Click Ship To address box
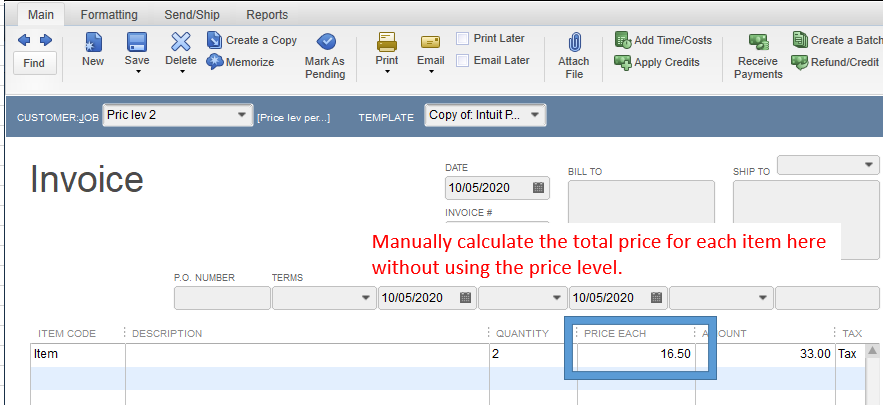This screenshot has width=883, height=405. (806, 220)
